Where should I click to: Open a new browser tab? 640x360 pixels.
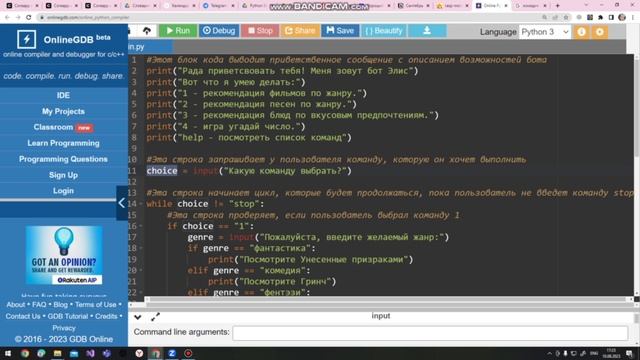click(x=558, y=6)
